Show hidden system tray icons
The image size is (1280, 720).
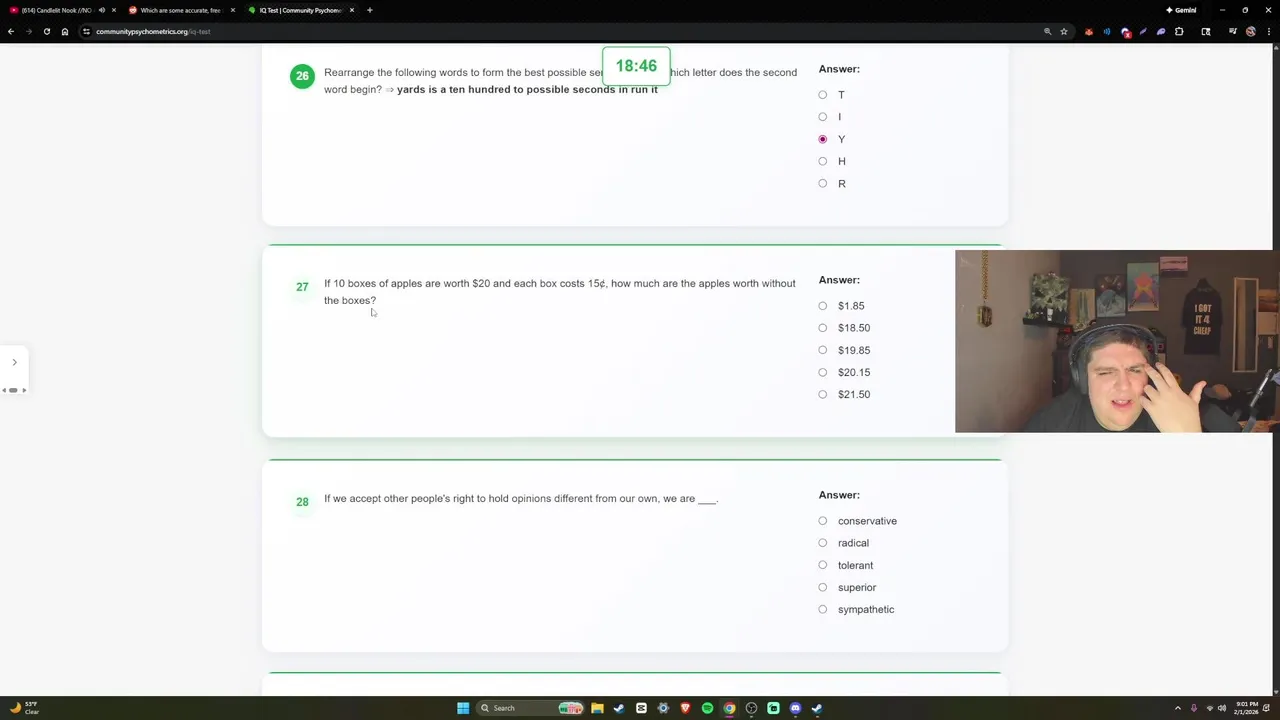(1177, 708)
